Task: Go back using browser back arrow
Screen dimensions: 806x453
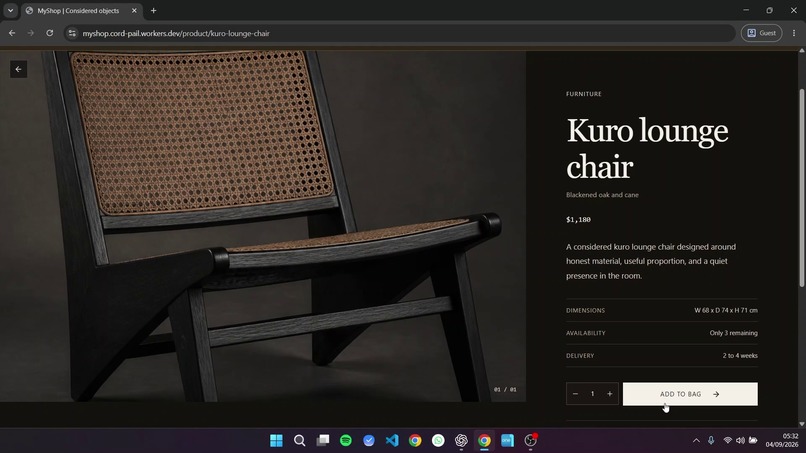Action: (x=12, y=33)
